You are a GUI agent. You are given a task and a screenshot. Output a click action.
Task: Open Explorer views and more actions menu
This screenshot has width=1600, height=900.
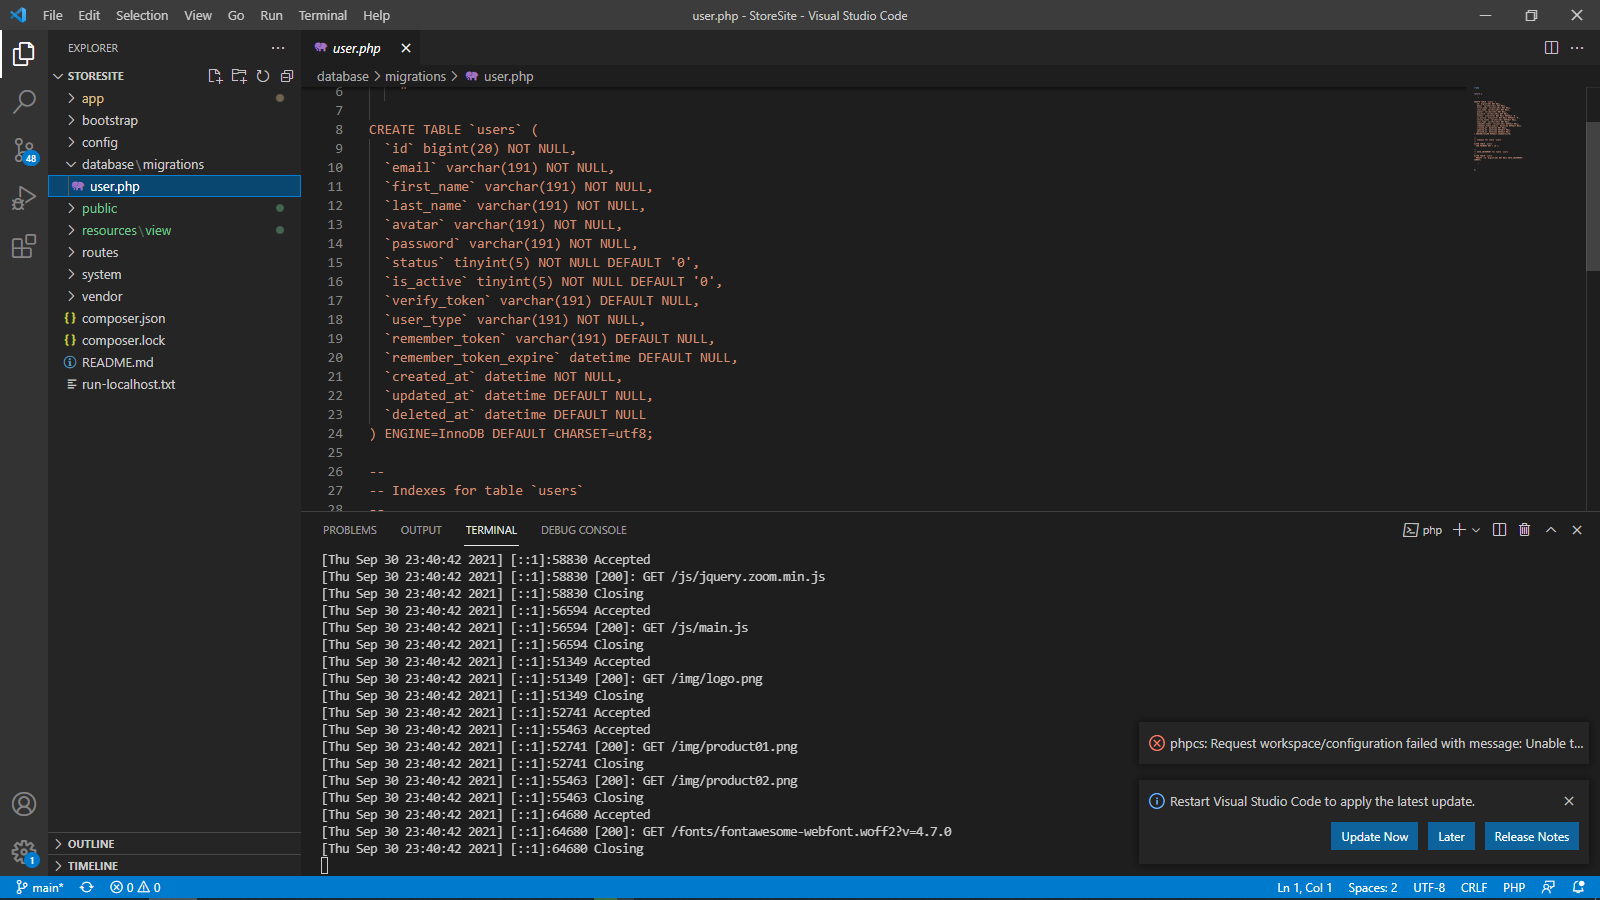coord(278,48)
